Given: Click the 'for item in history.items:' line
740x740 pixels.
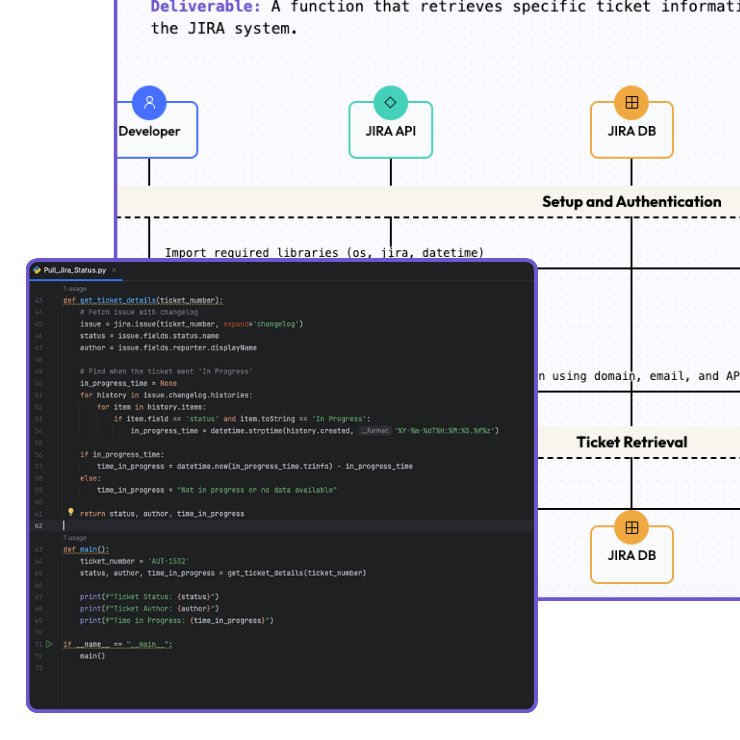Looking at the screenshot, I should 151,407.
